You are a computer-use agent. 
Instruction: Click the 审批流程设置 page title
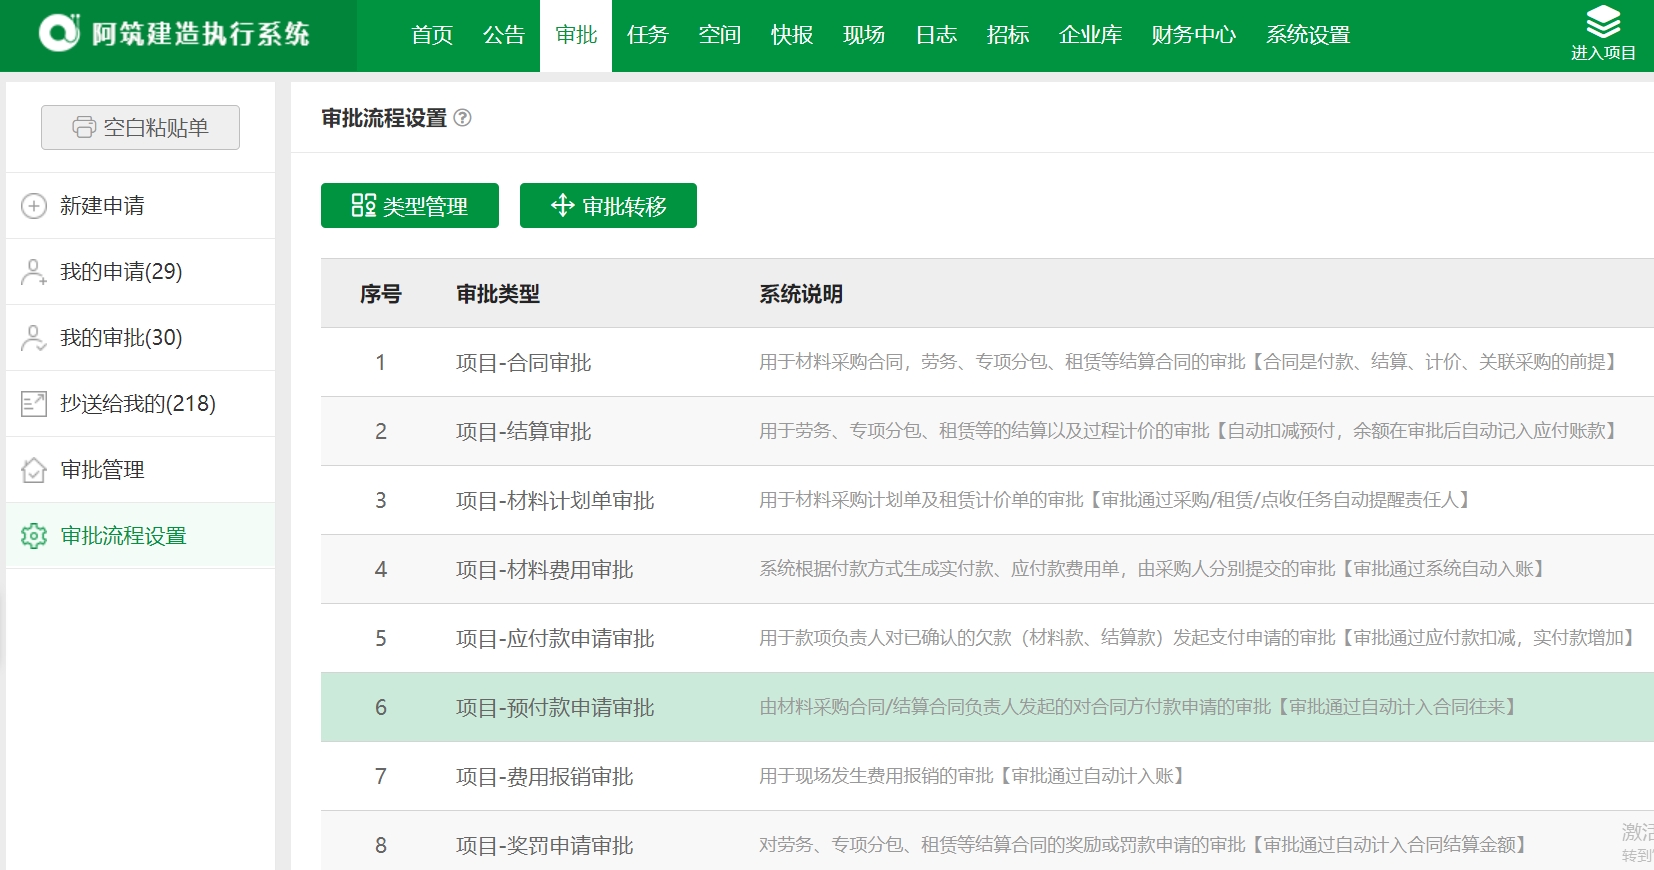384,118
